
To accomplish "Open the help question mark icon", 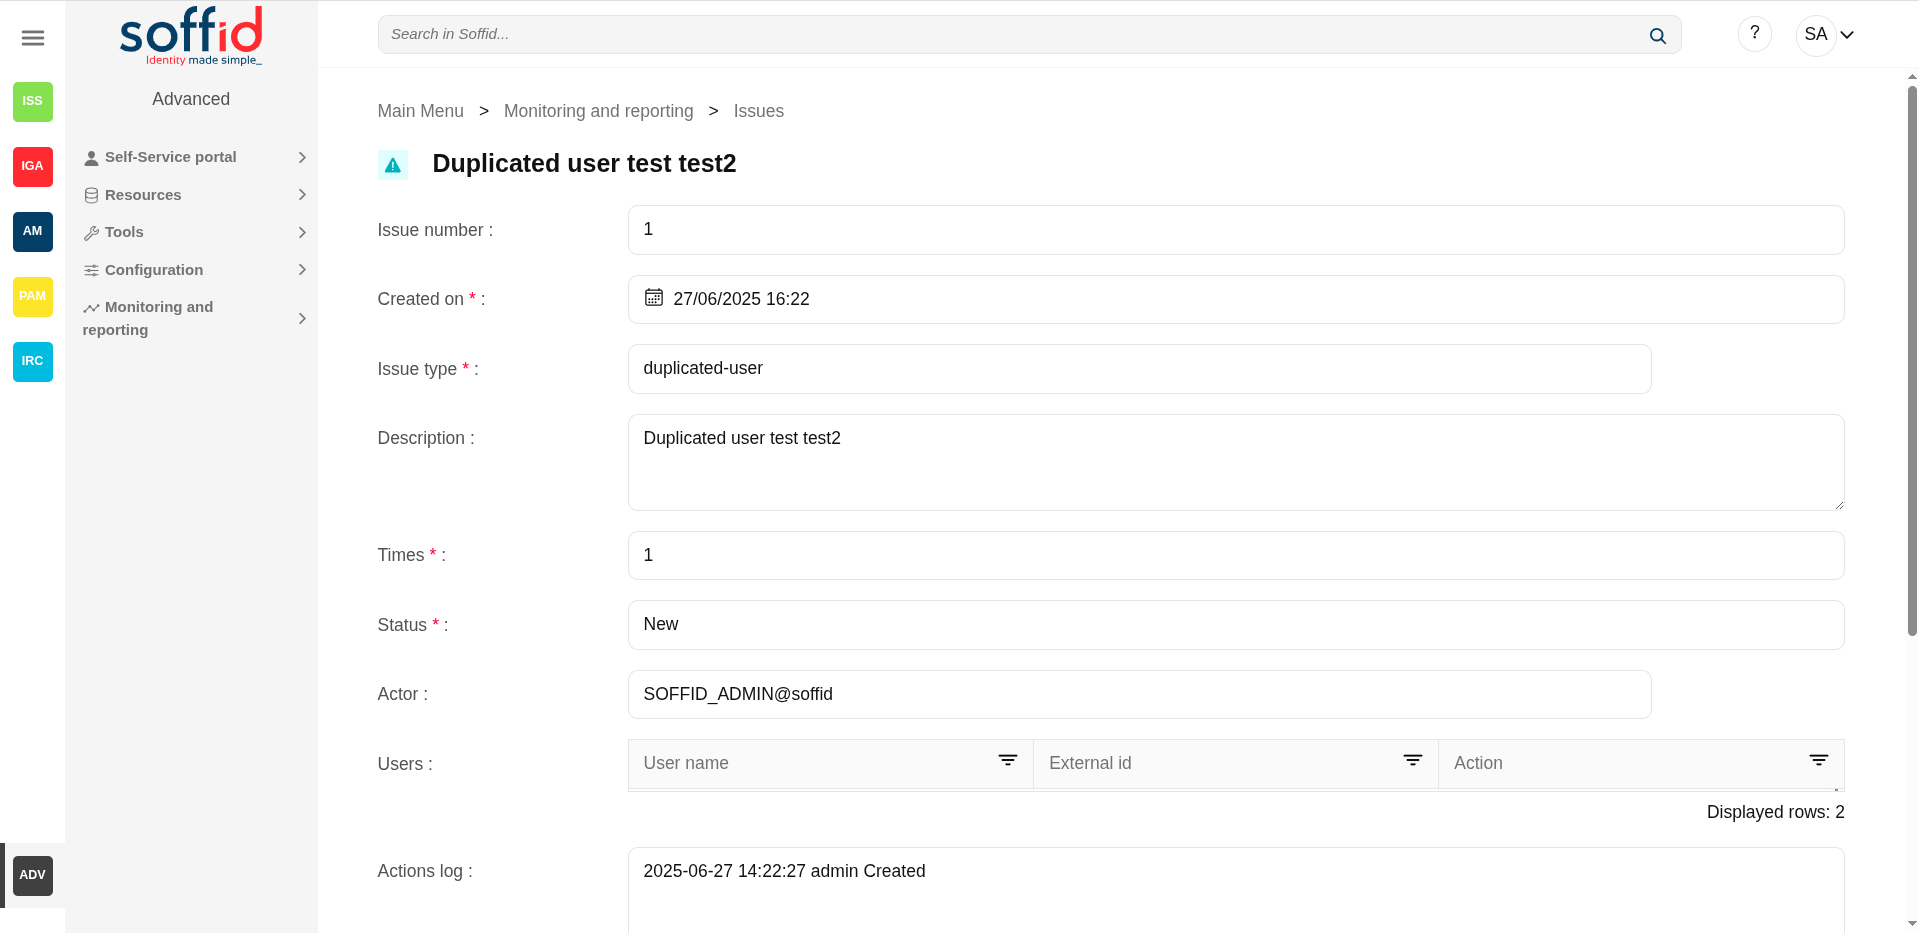I will click(x=1754, y=34).
